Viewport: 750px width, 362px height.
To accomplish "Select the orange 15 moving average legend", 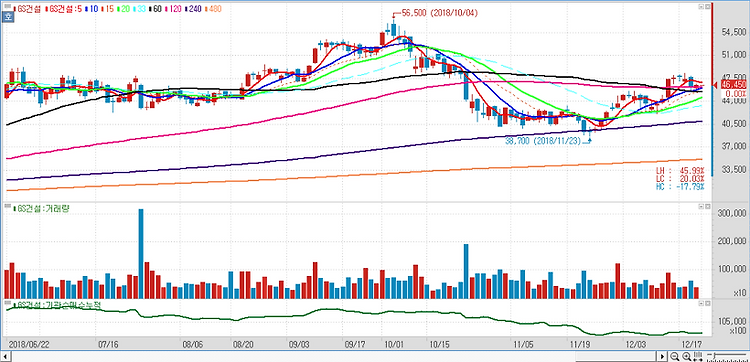I will (x=108, y=9).
